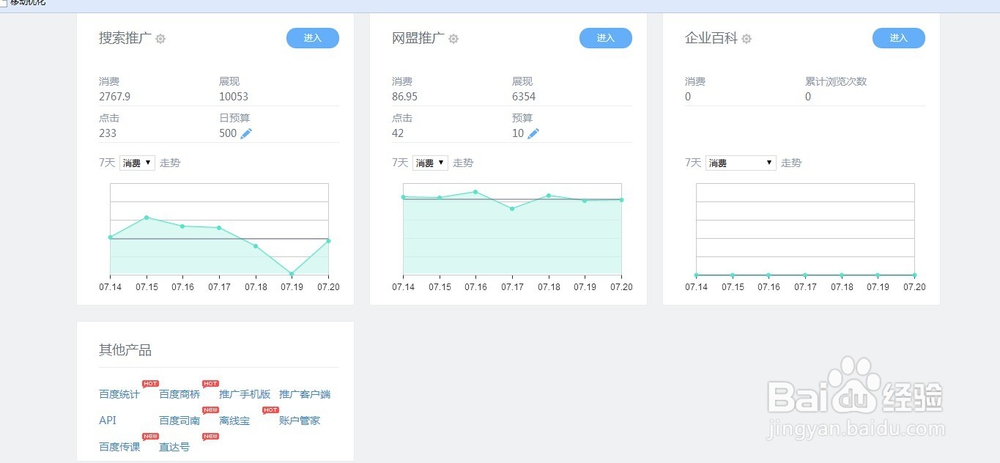
Task: Open the 百度司南 link
Action: click(x=179, y=421)
